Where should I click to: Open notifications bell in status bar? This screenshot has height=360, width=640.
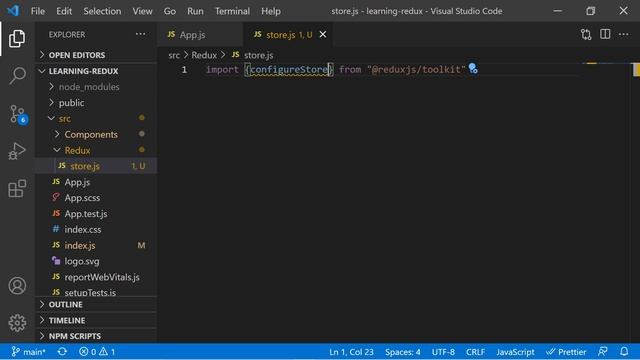[x=624, y=351]
